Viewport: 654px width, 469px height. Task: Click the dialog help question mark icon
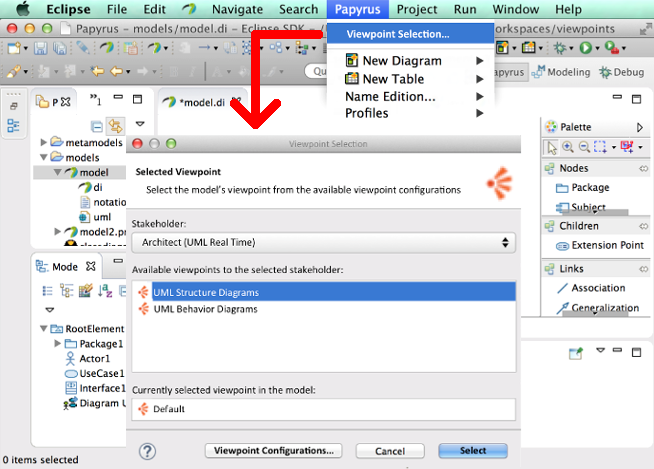tap(147, 451)
